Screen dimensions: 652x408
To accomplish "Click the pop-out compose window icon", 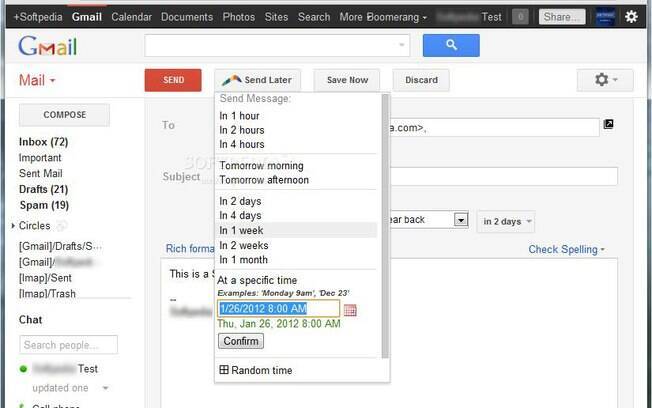I will click(x=608, y=124).
